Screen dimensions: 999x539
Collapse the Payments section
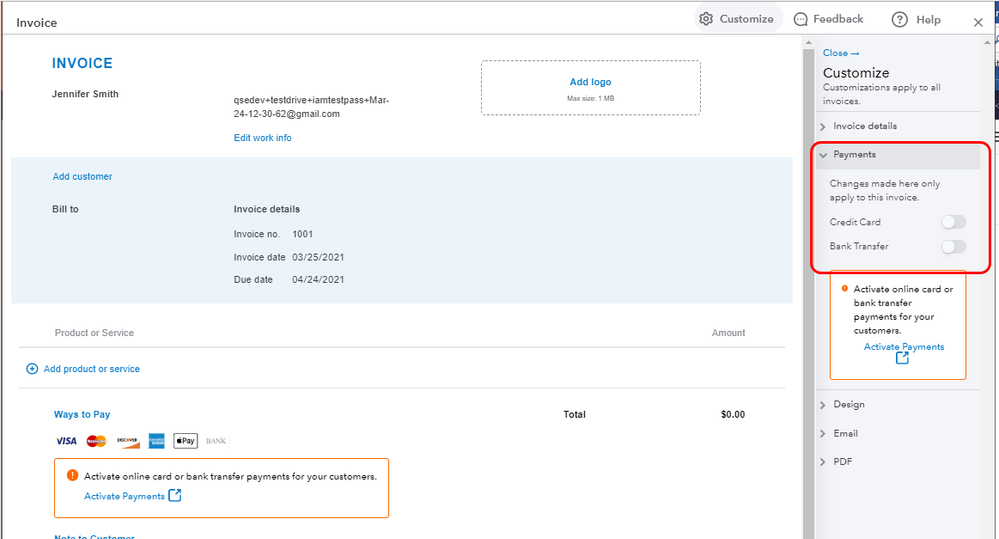tap(854, 155)
